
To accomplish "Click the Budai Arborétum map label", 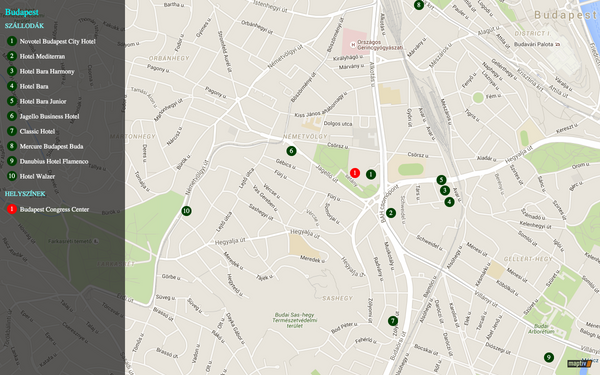I will pyautogui.click(x=541, y=329).
